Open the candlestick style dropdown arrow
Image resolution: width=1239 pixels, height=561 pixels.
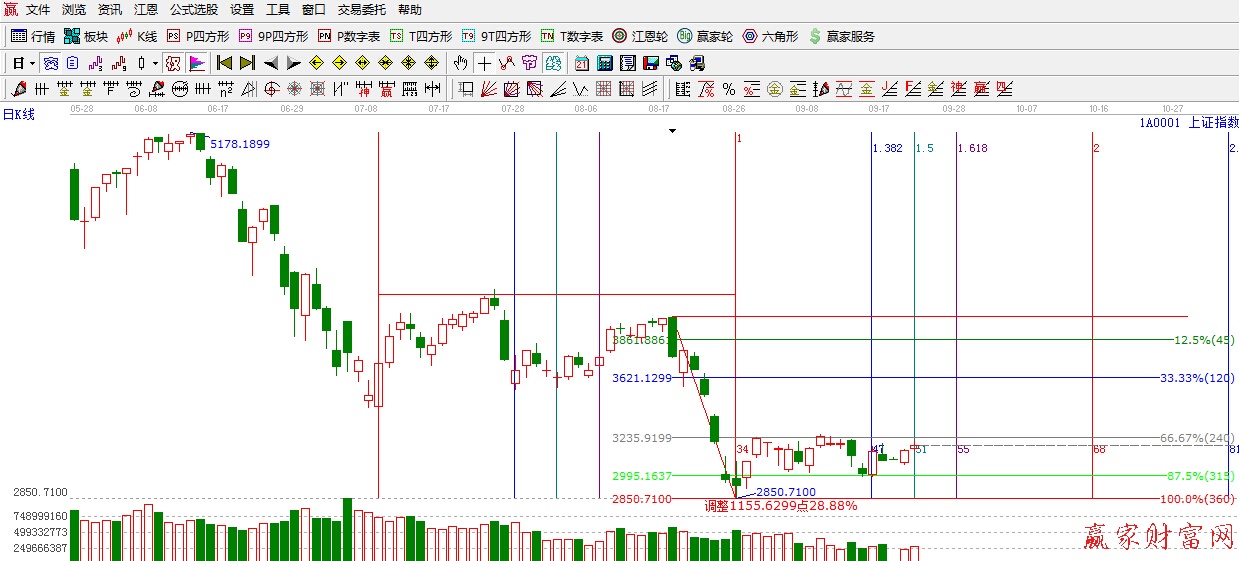click(x=155, y=63)
